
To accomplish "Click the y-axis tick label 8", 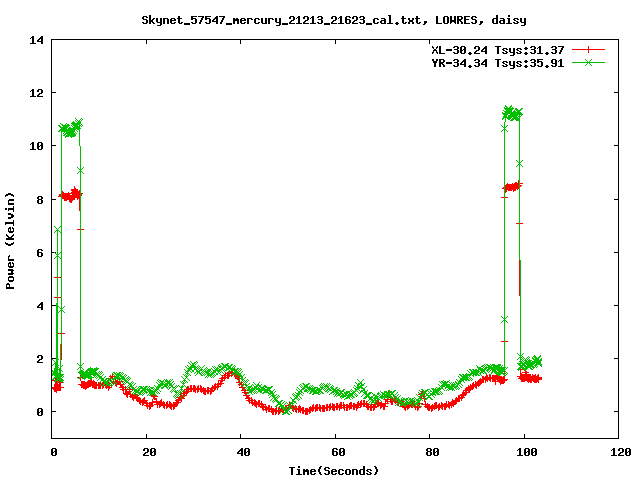I will (x=40, y=200).
